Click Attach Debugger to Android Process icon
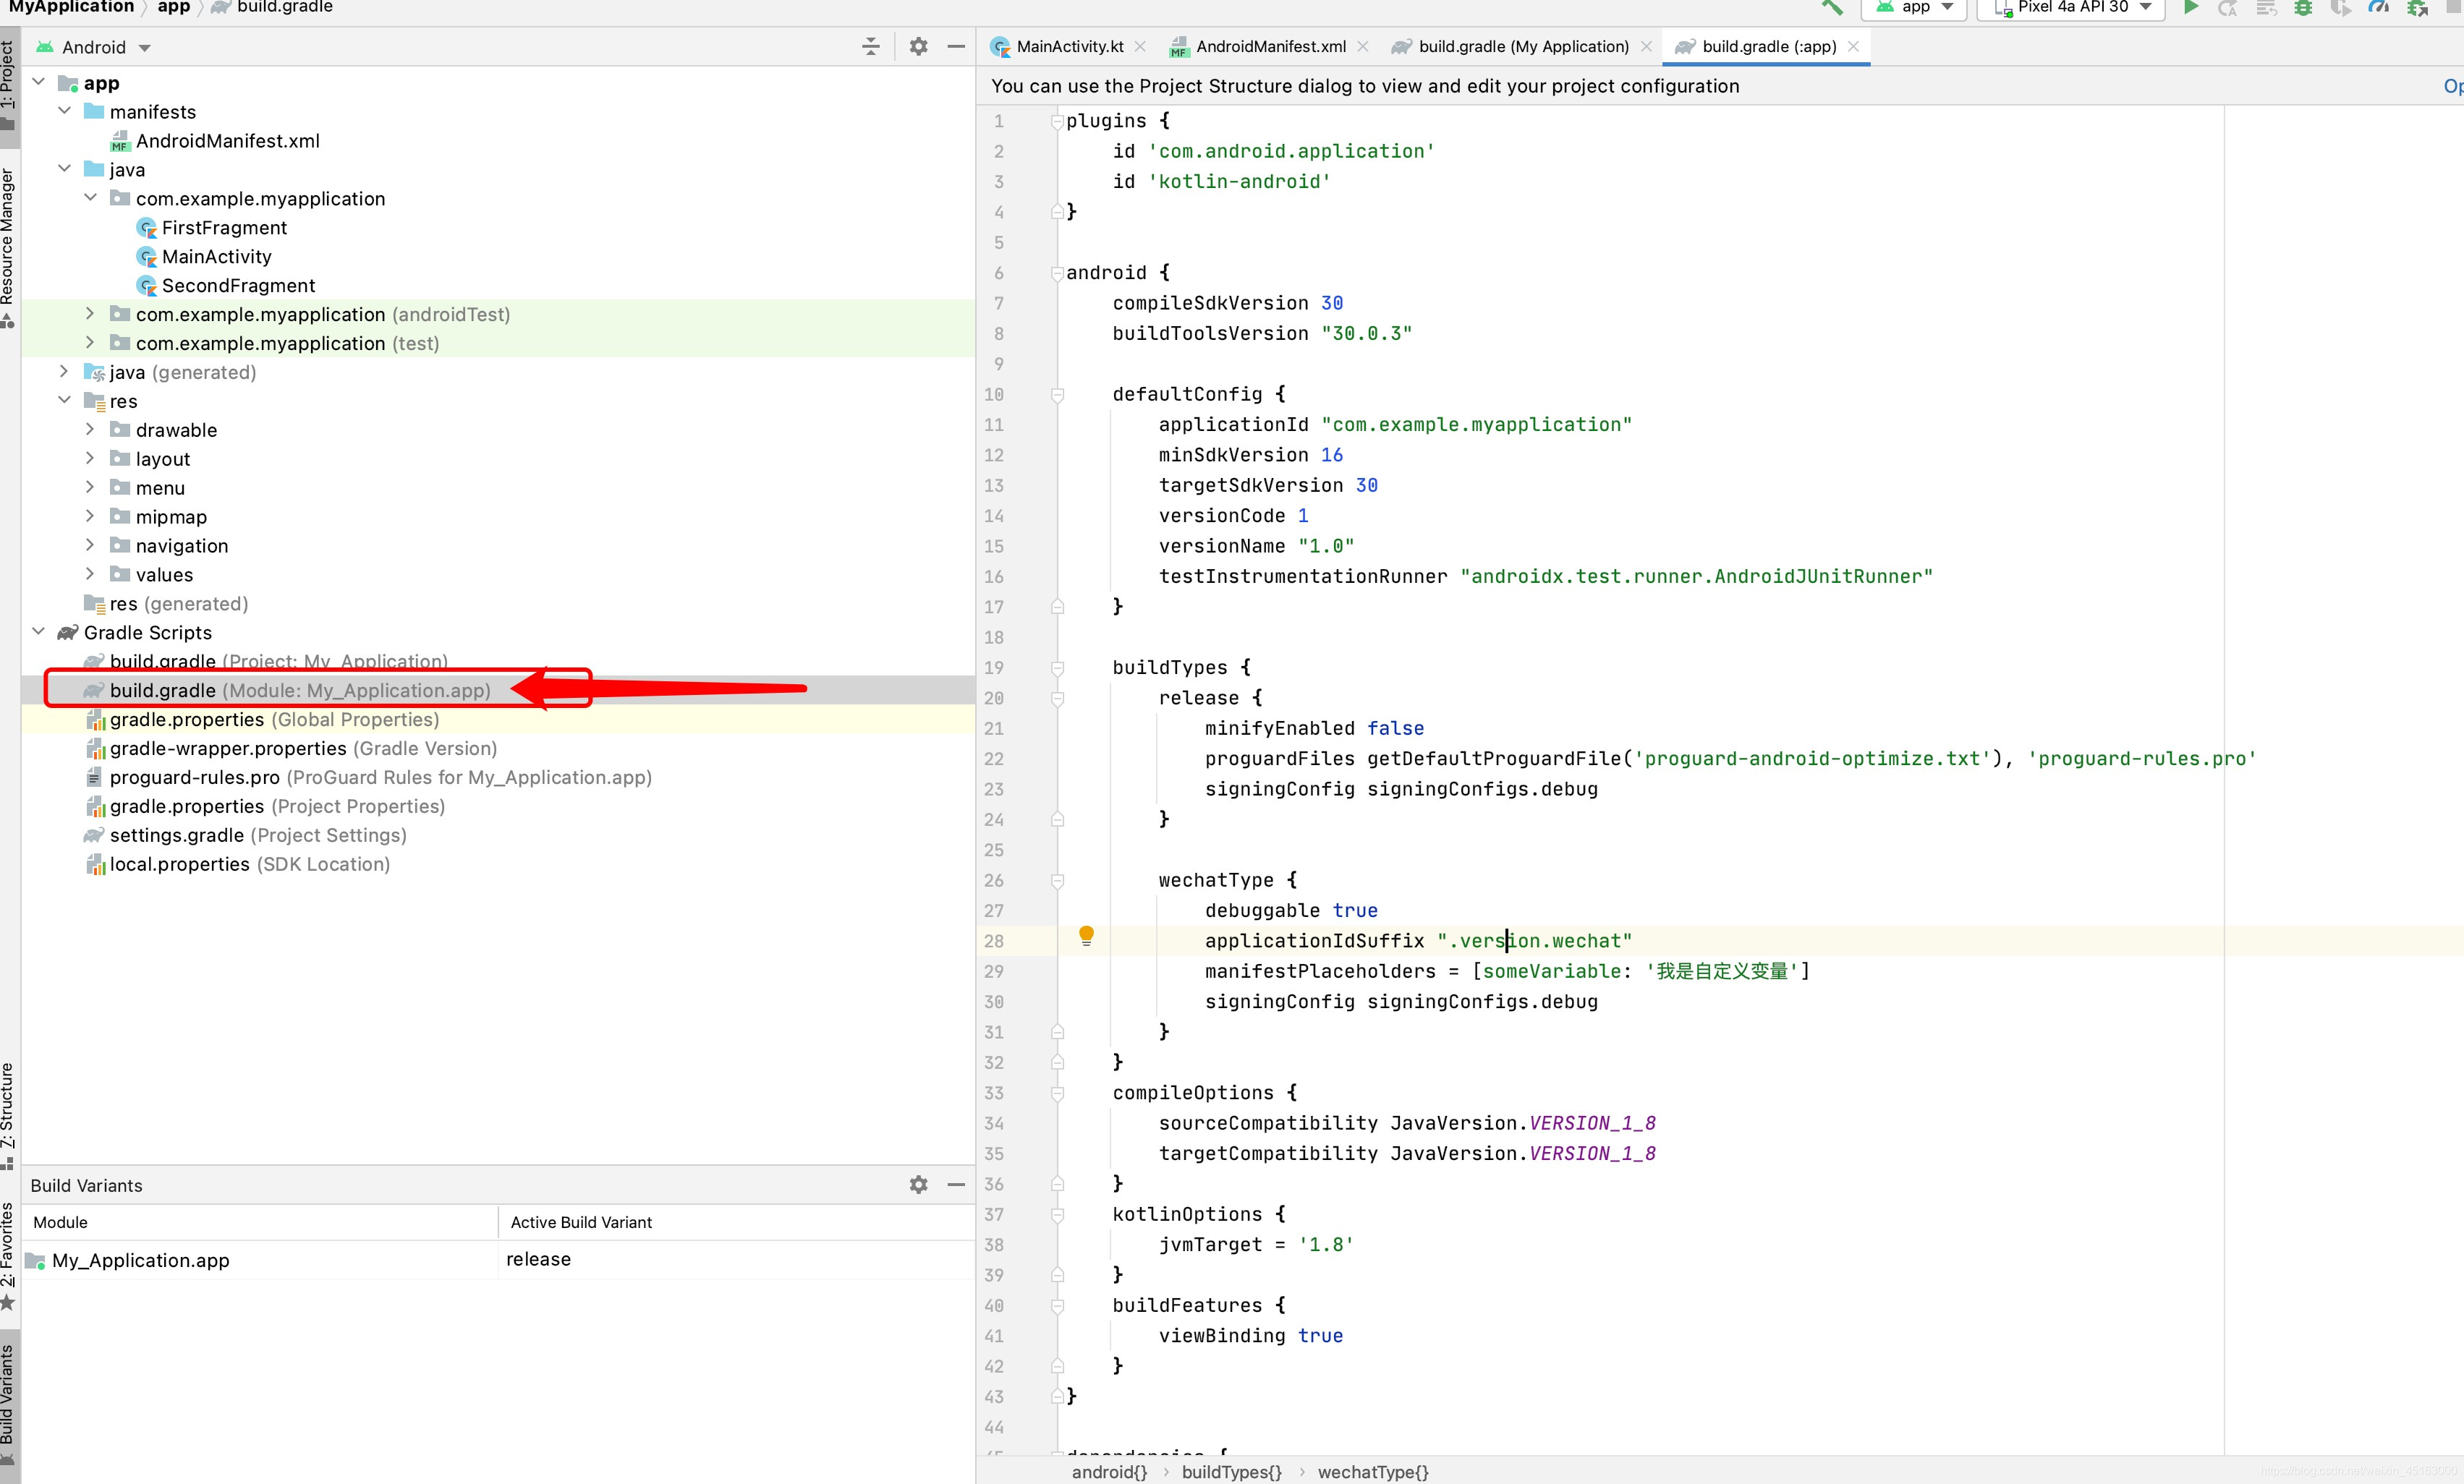Image resolution: width=2464 pixels, height=1484 pixels. tap(2418, 8)
